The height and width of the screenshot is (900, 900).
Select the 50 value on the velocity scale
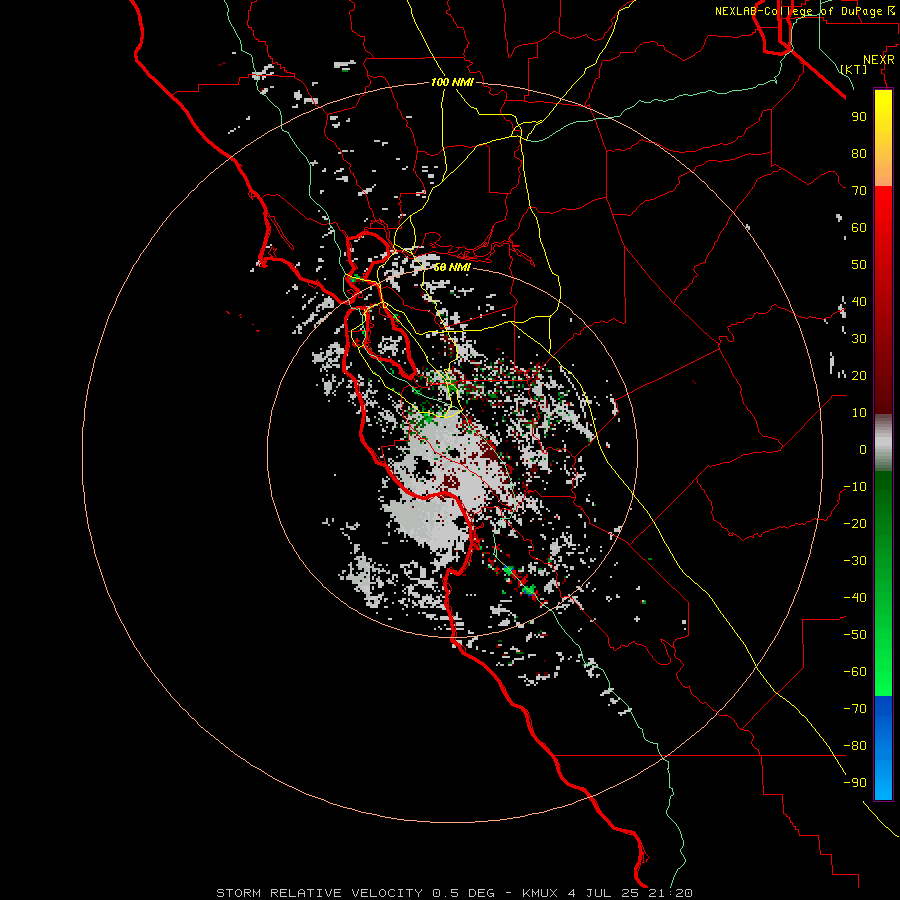coord(859,265)
